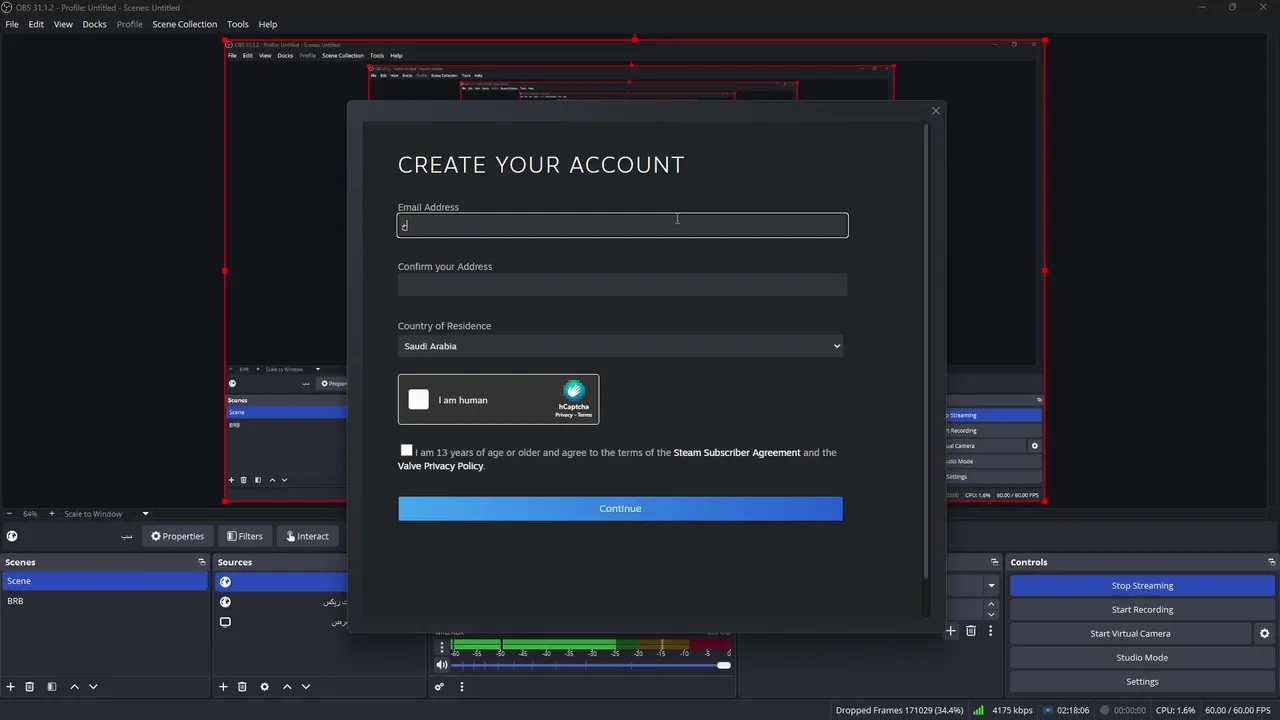Click the blue Continue button
This screenshot has height=720, width=1280.
(x=620, y=508)
